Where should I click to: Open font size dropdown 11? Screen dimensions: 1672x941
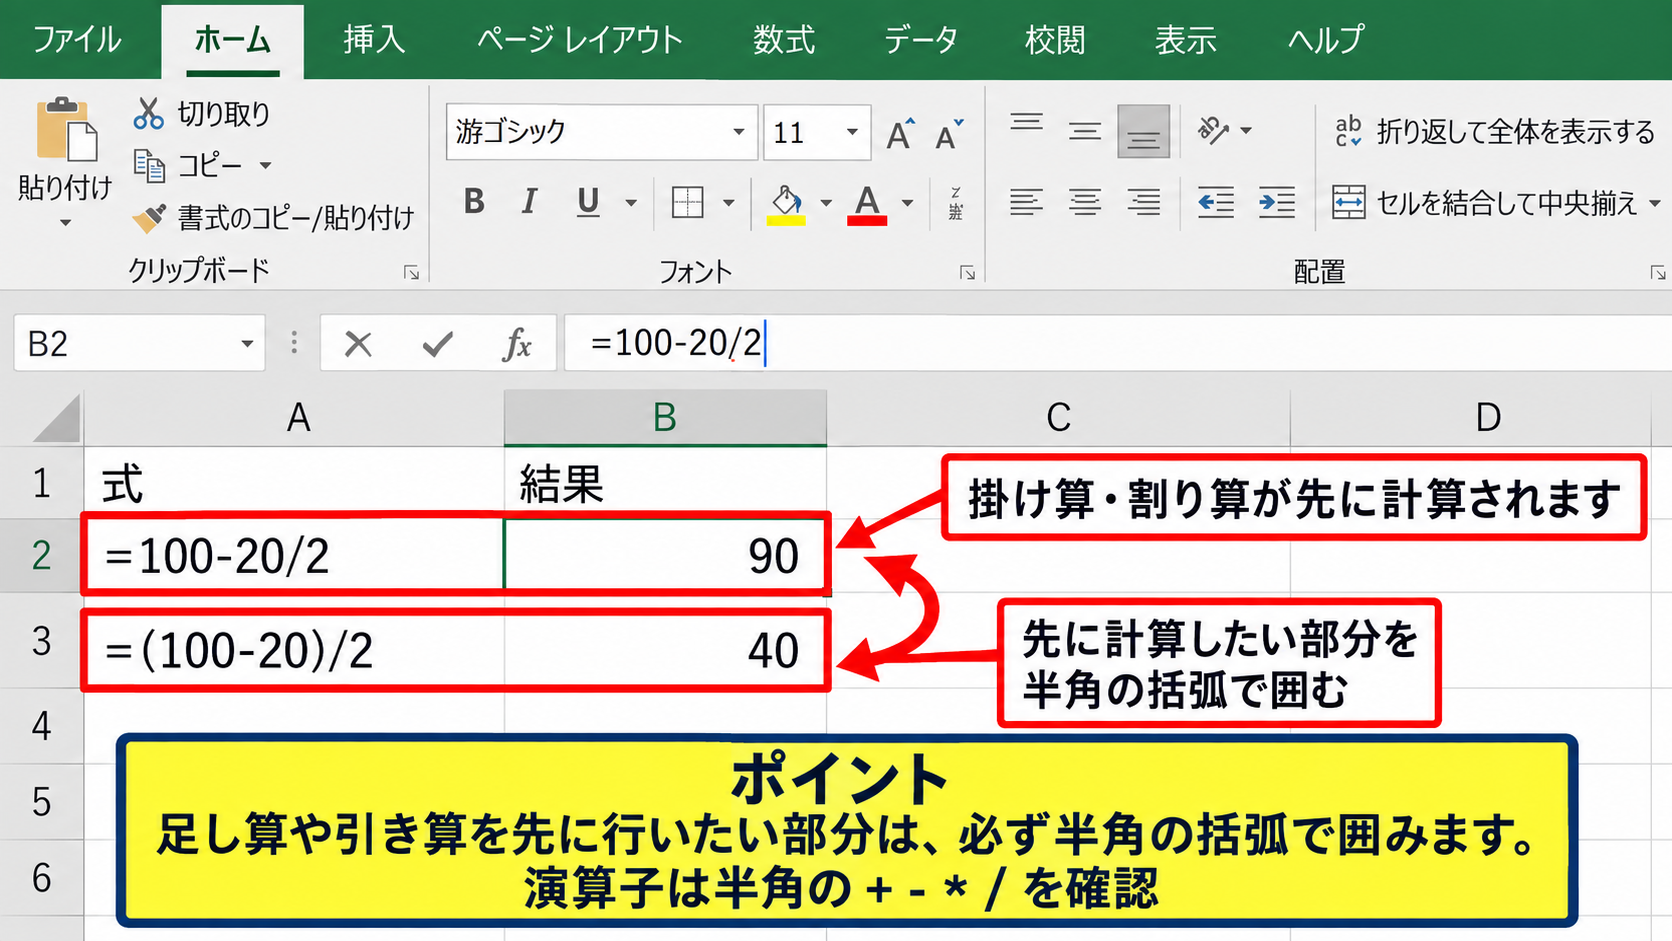(852, 132)
